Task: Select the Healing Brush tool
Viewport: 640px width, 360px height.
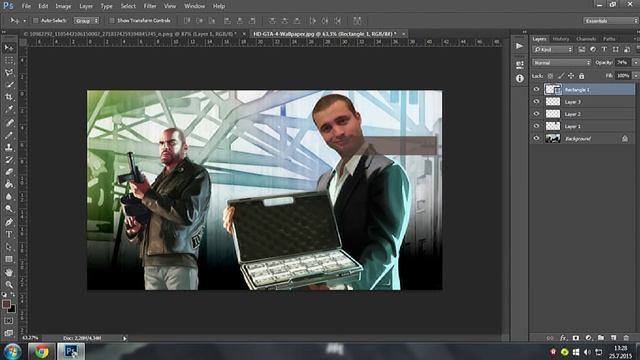Action: click(9, 122)
